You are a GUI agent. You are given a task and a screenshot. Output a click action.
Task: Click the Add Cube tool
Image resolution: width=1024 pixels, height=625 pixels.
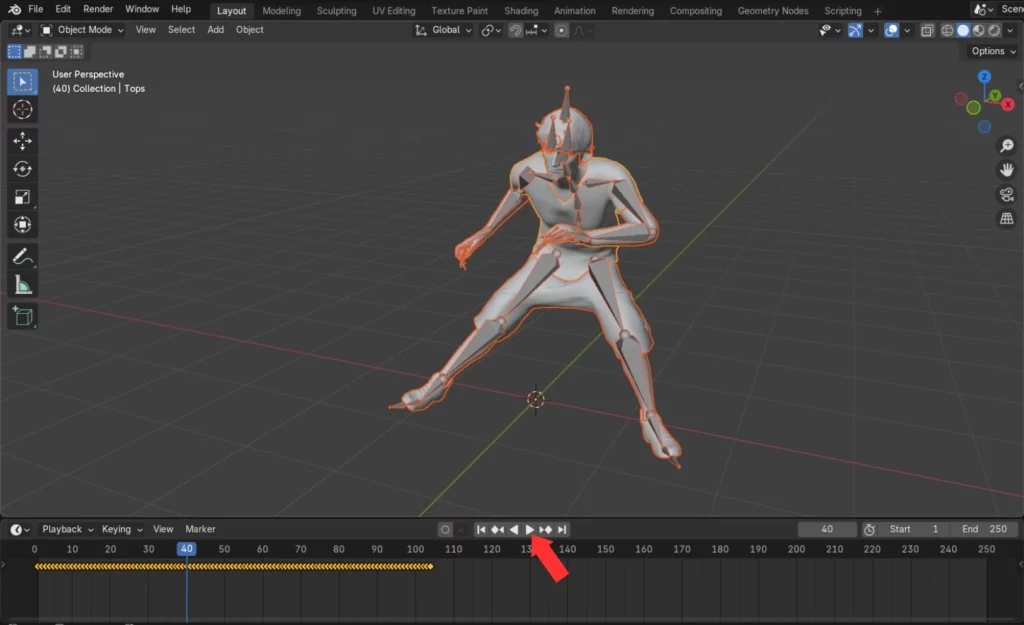(x=23, y=316)
